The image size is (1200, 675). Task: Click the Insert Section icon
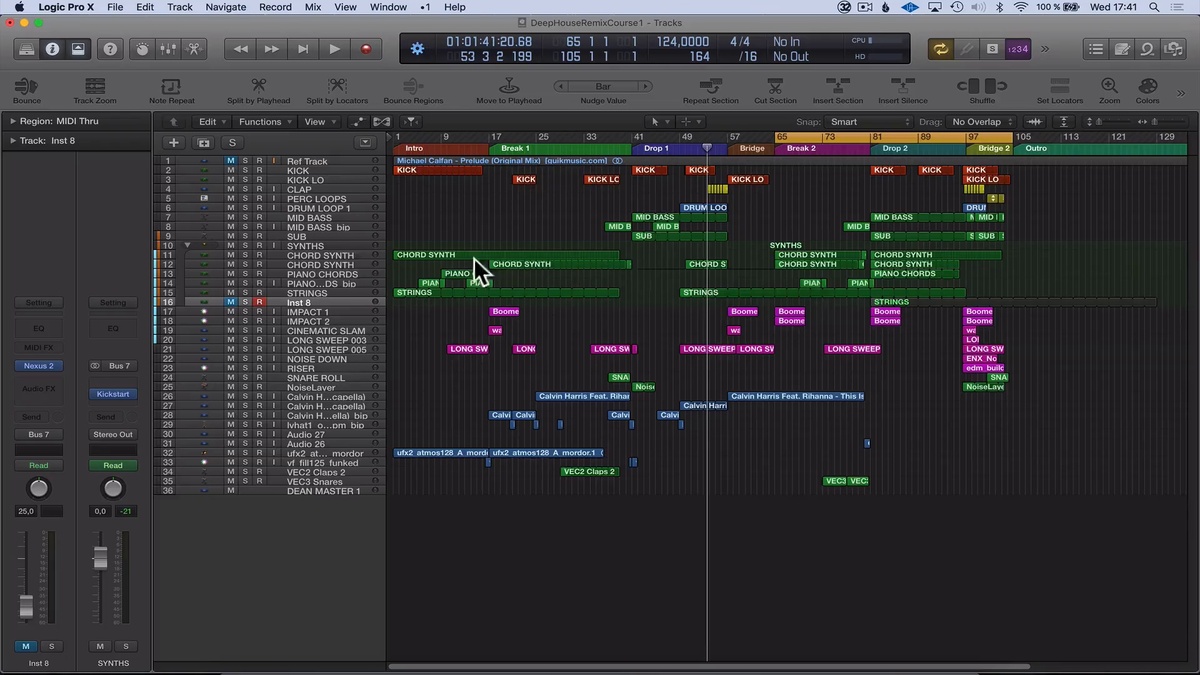click(837, 87)
